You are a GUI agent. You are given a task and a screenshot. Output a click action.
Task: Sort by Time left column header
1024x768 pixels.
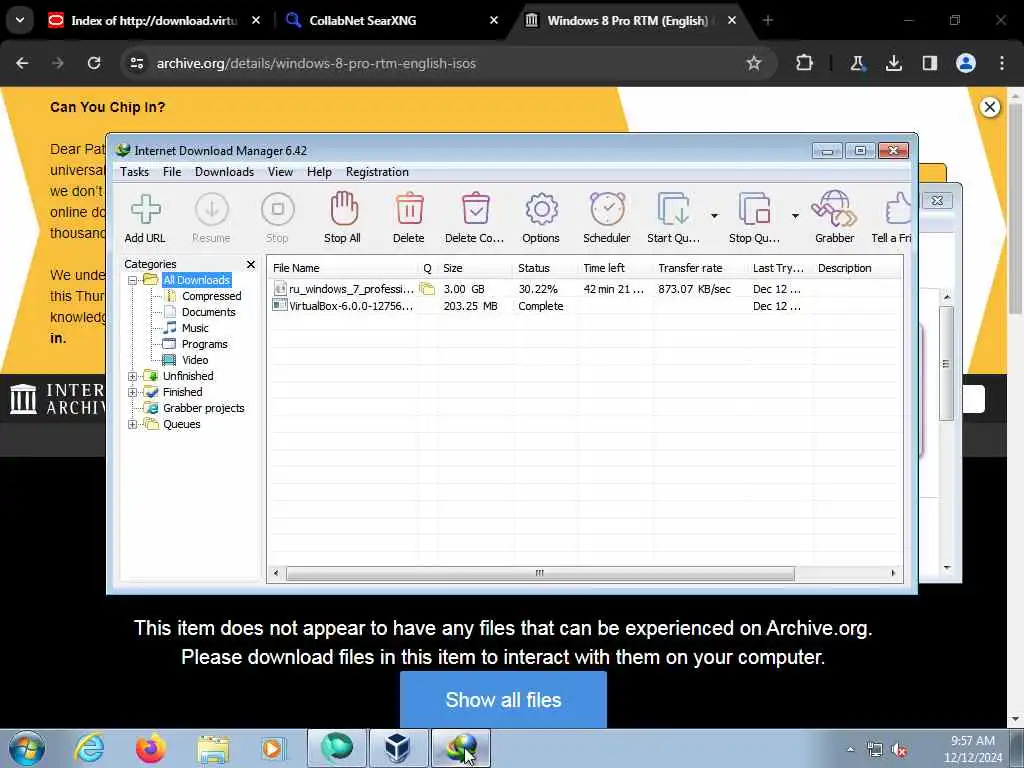tap(615, 268)
